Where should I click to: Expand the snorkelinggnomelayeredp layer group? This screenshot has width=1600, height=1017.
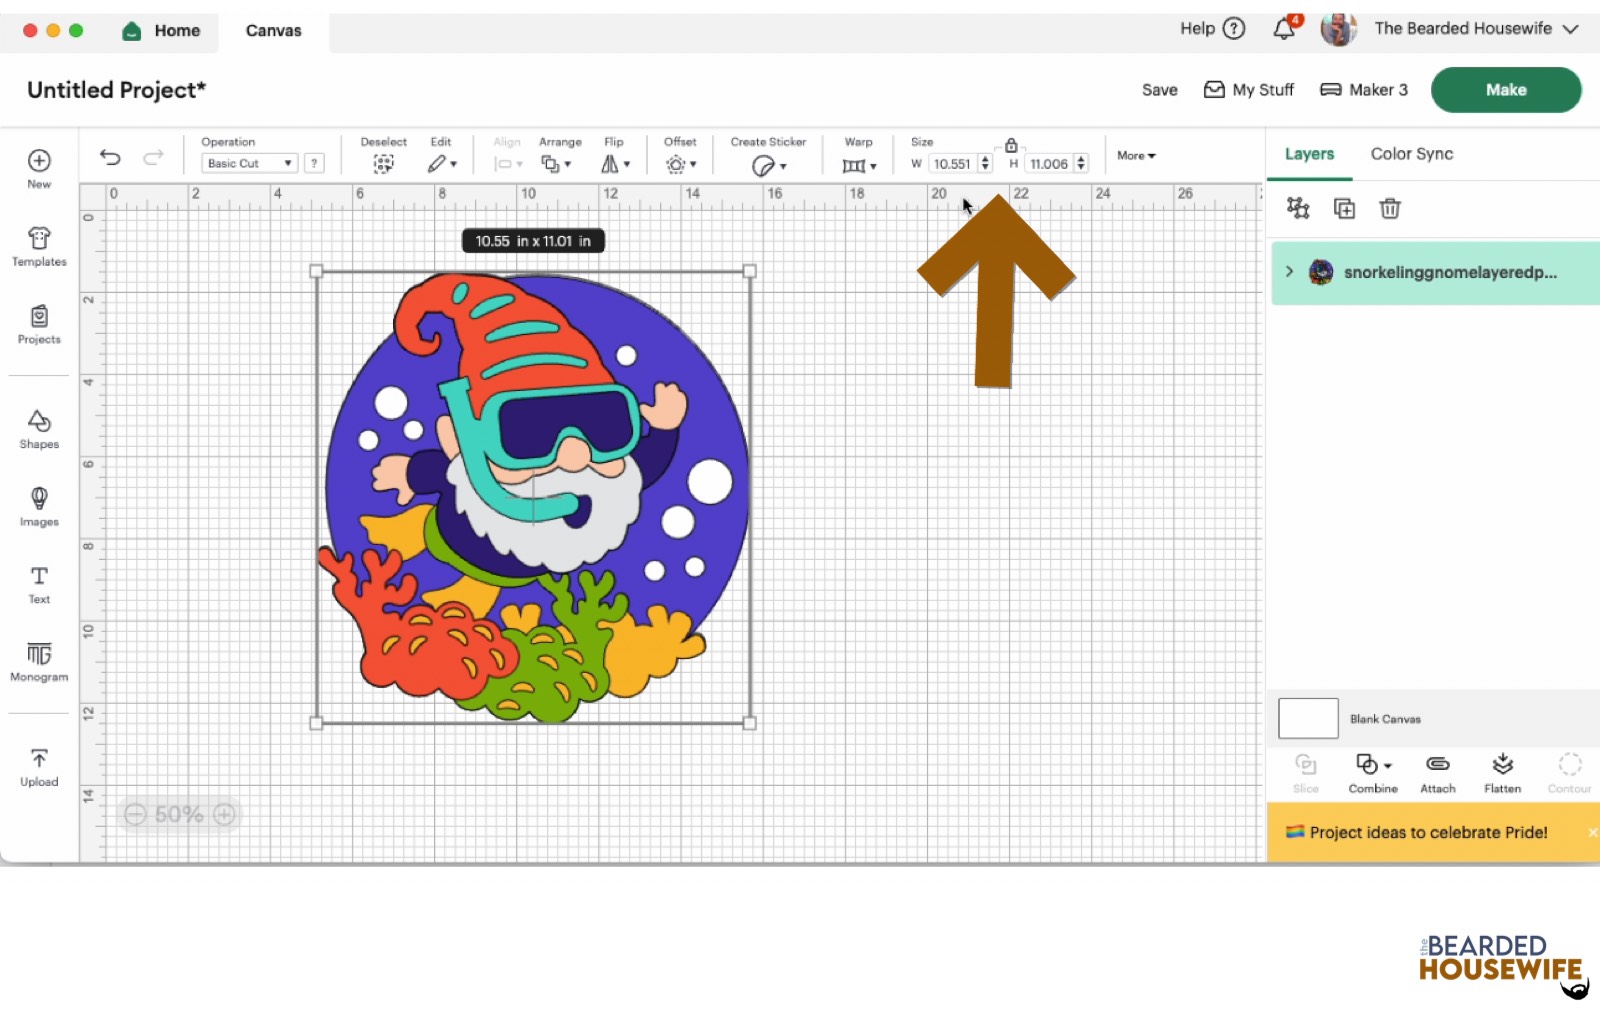[1289, 272]
